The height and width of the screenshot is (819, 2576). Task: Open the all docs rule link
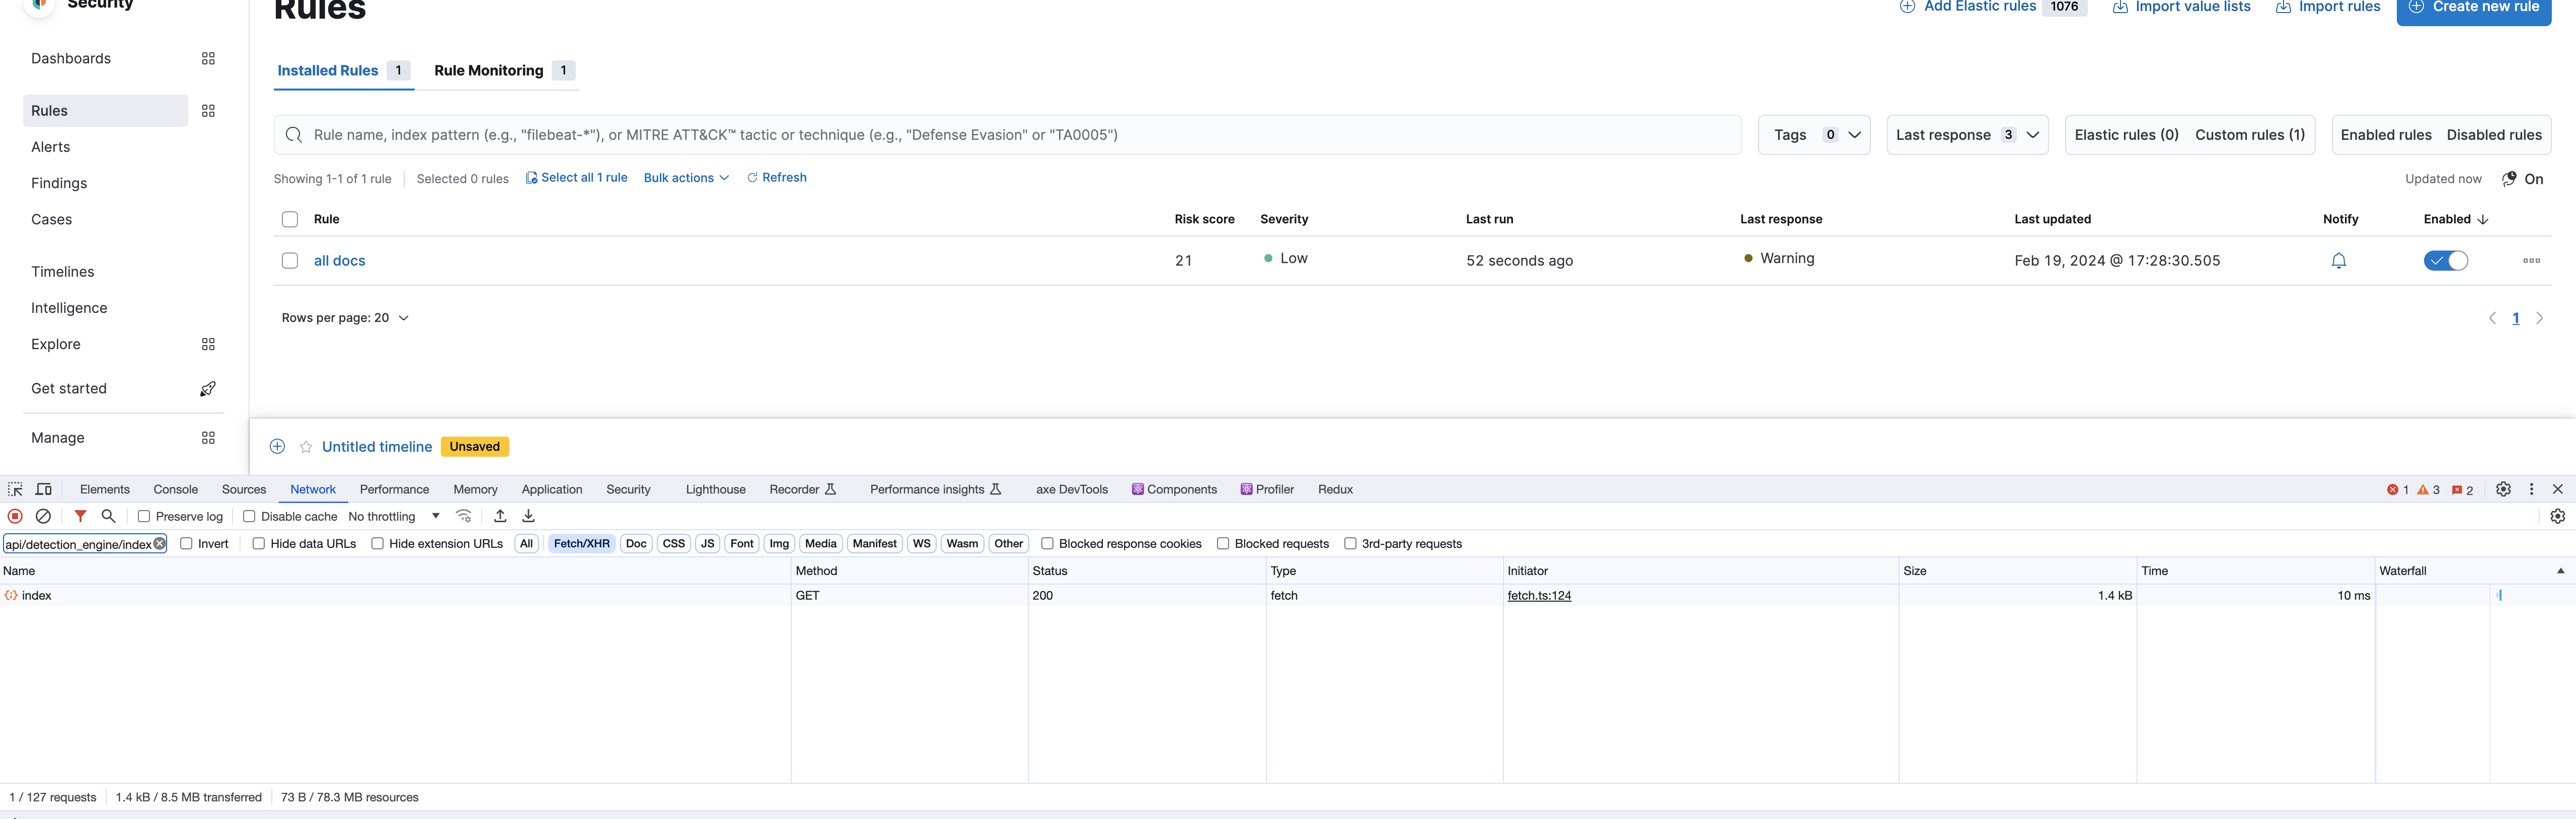tap(339, 261)
